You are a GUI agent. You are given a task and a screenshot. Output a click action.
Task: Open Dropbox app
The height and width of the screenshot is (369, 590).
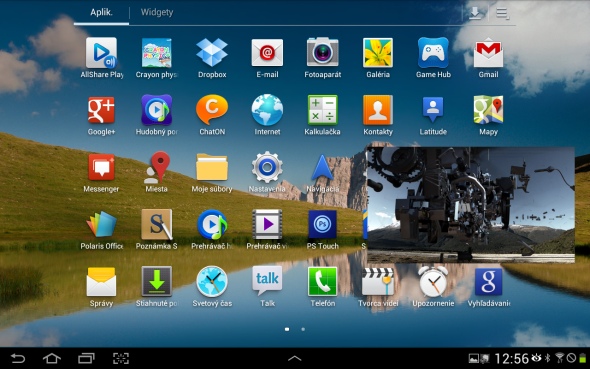tap(212, 53)
